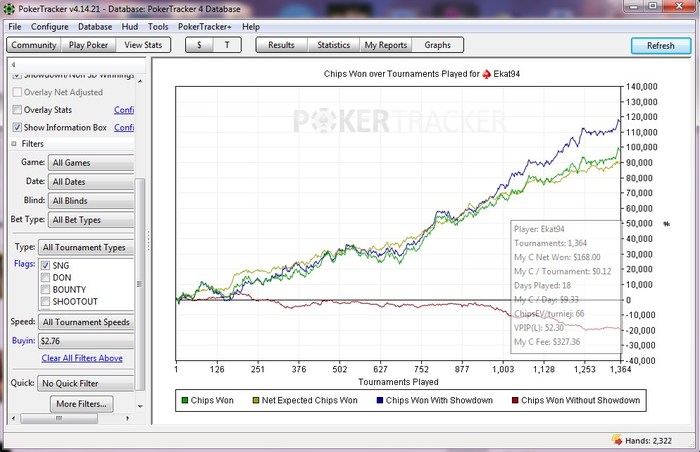Screen dimensions: 700x452
Task: Click the panel splitter grip handle
Action: click(x=148, y=241)
